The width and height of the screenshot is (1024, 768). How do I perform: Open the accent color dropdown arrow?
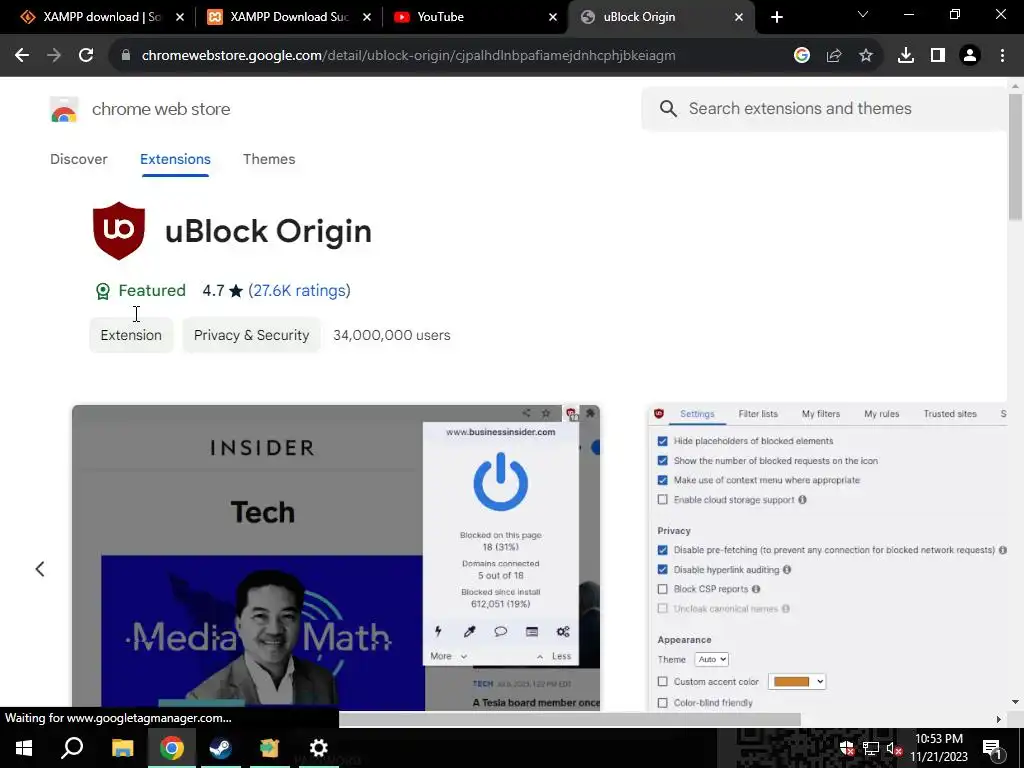tap(820, 682)
